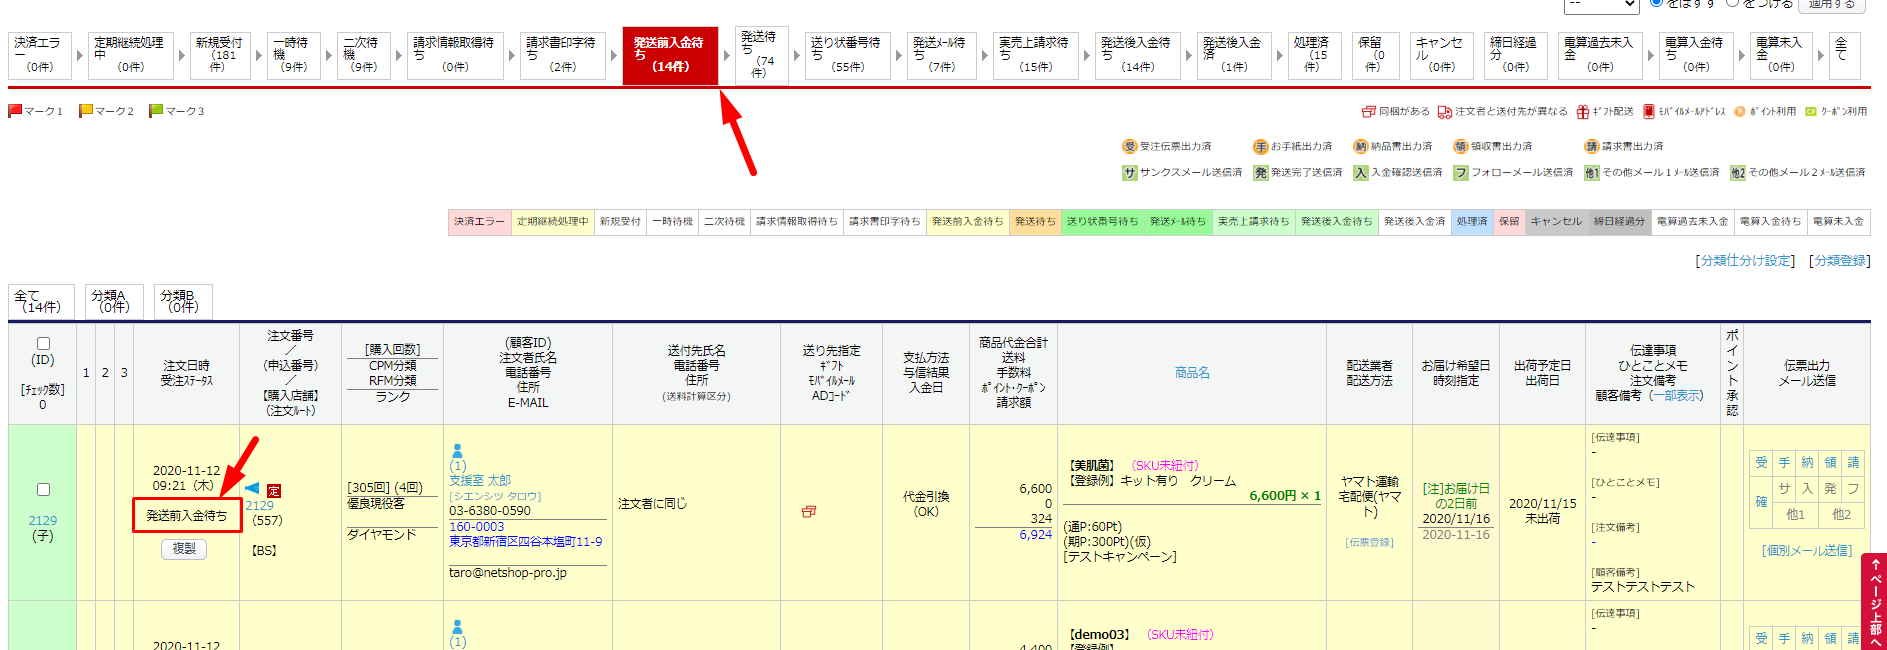Screen dimensions: 1887x650
Task: Open the 個別メール送信 link
Action: pos(1807,551)
